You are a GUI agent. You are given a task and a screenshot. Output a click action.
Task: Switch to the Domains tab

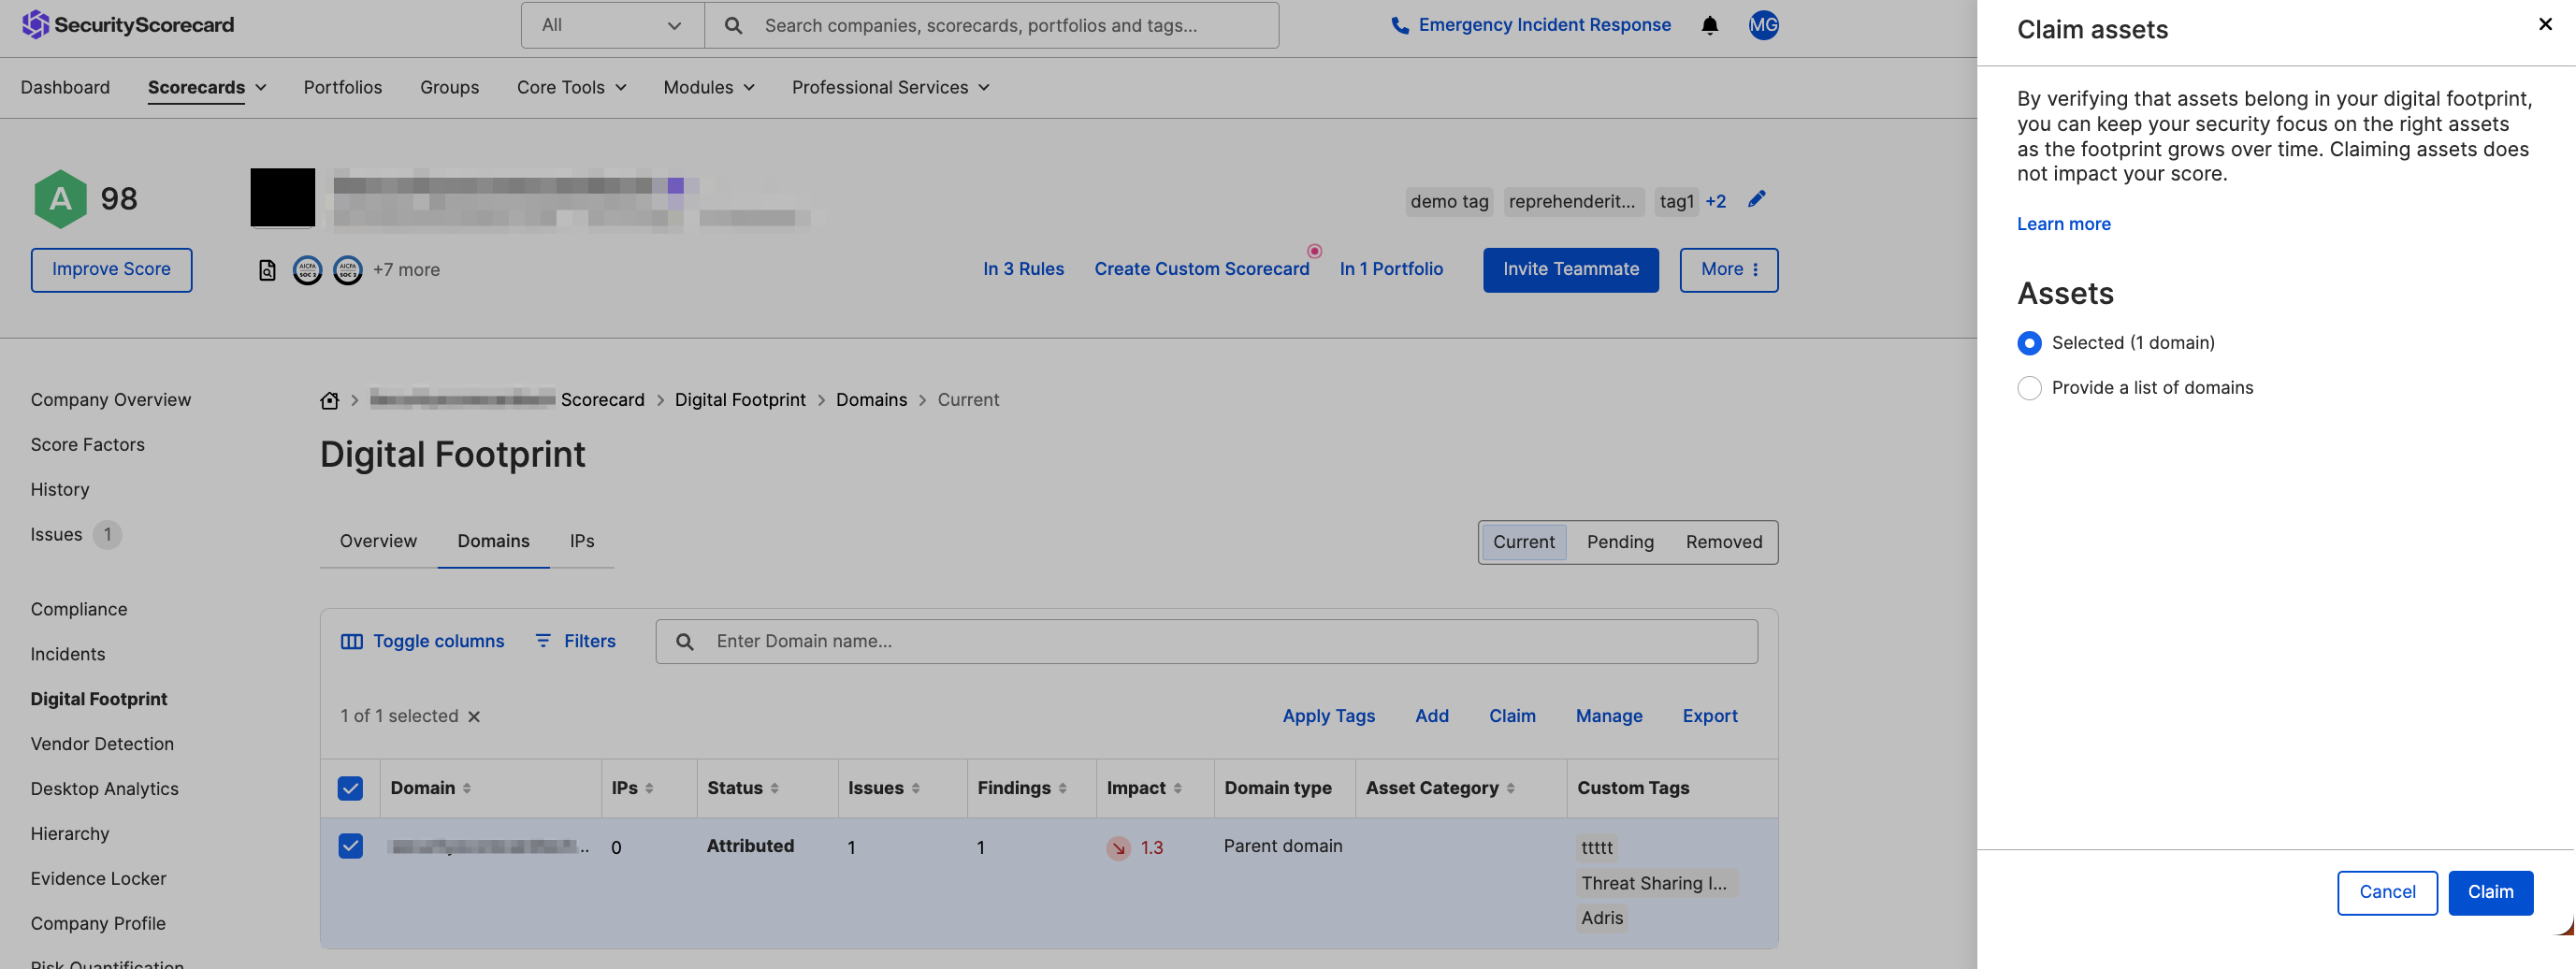494,542
